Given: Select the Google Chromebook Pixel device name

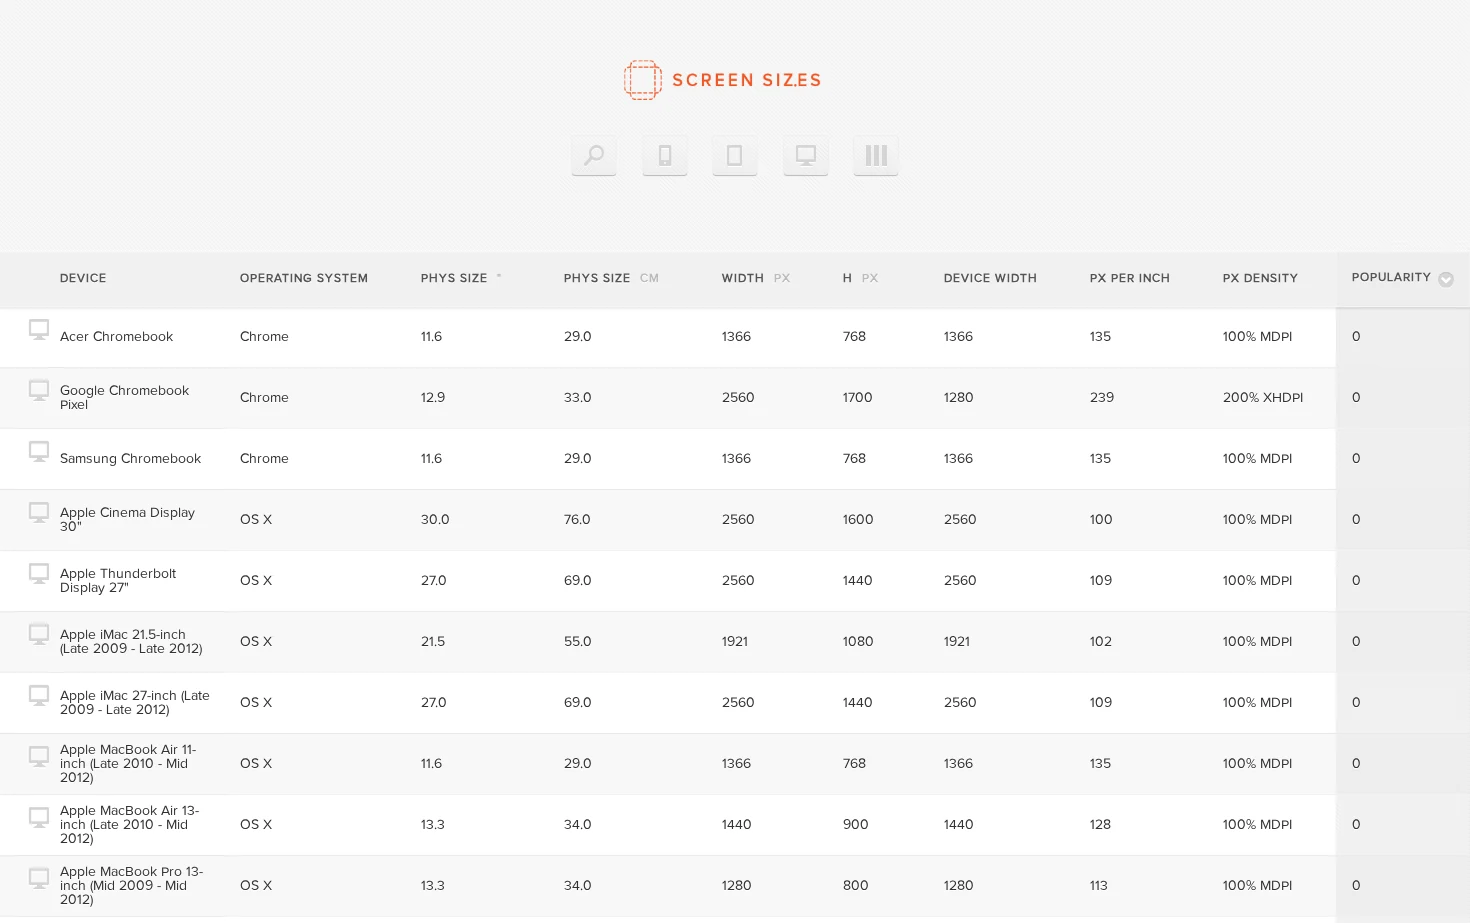Looking at the screenshot, I should coord(124,397).
